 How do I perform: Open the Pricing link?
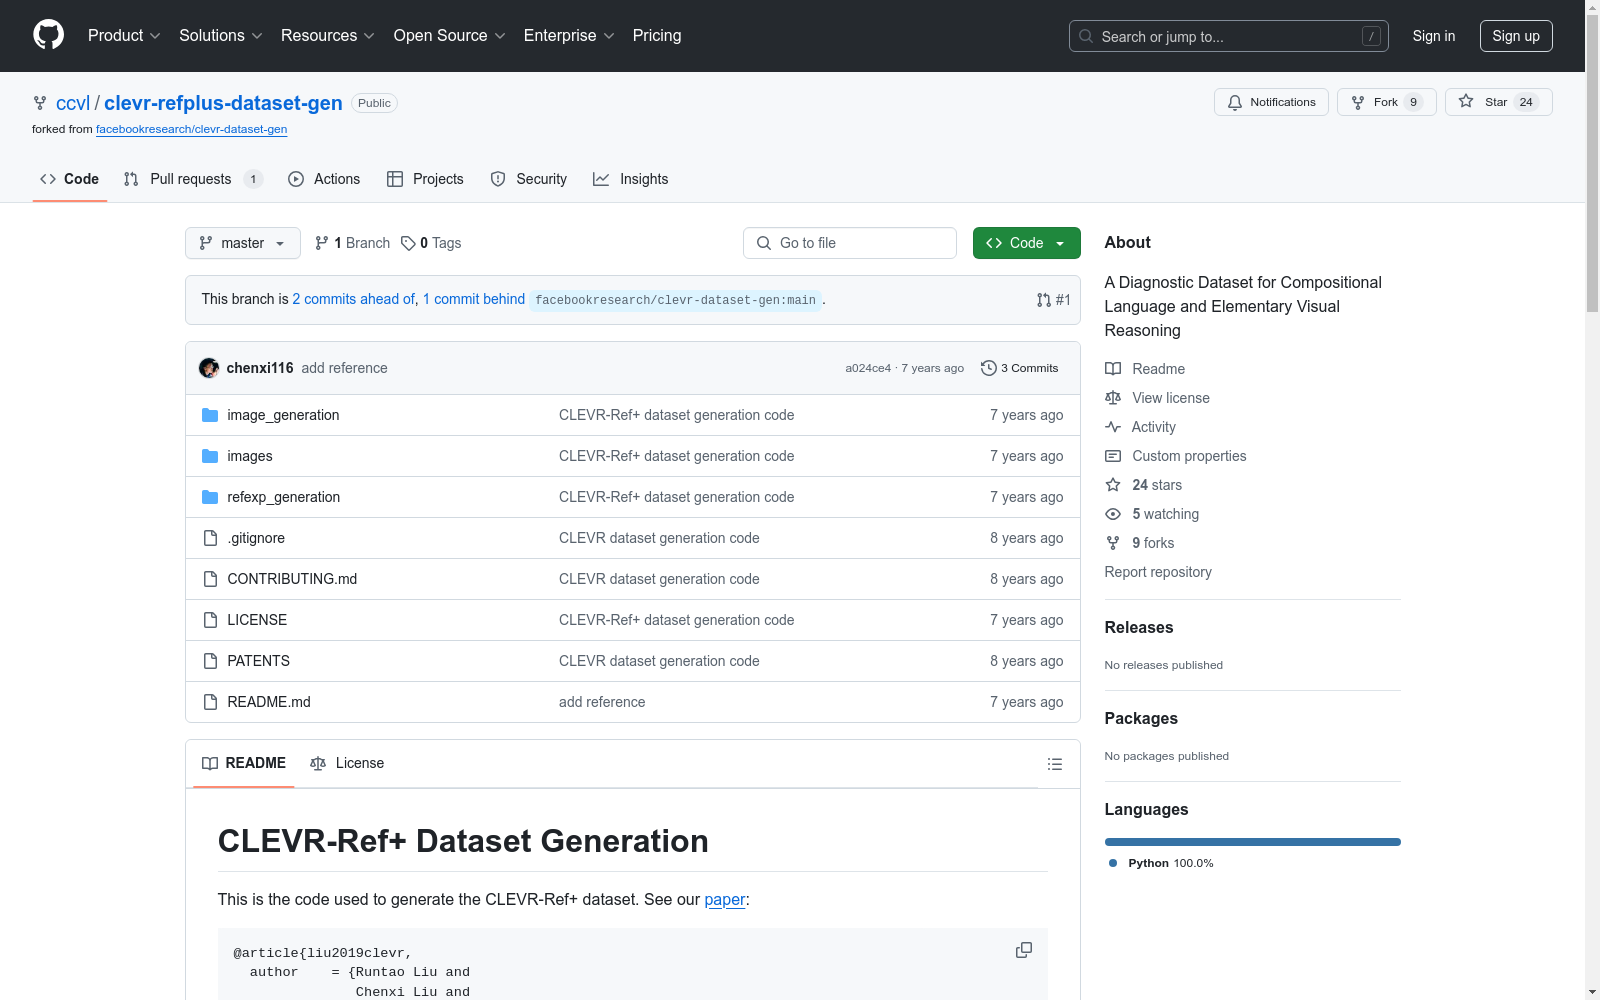click(657, 36)
